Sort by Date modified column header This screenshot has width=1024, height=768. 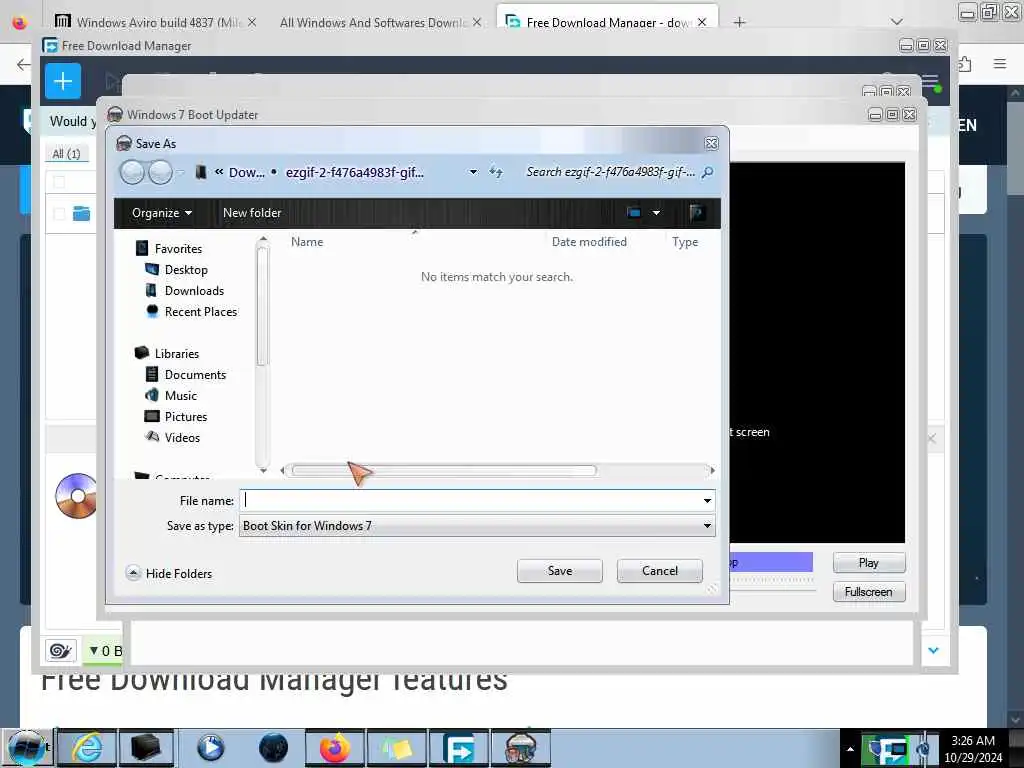(x=589, y=242)
